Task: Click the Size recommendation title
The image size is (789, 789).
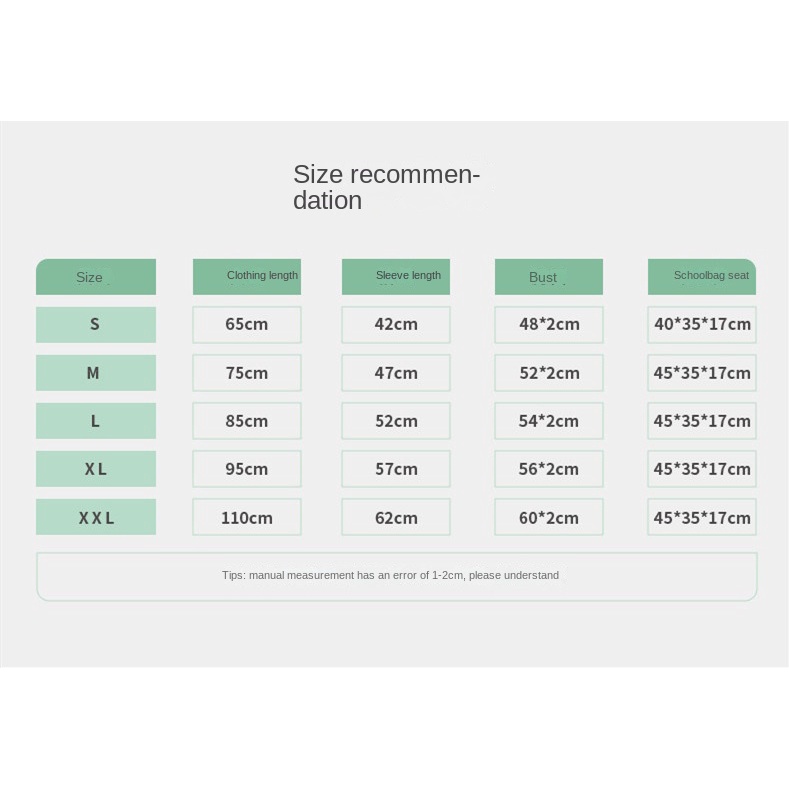Action: [386, 187]
